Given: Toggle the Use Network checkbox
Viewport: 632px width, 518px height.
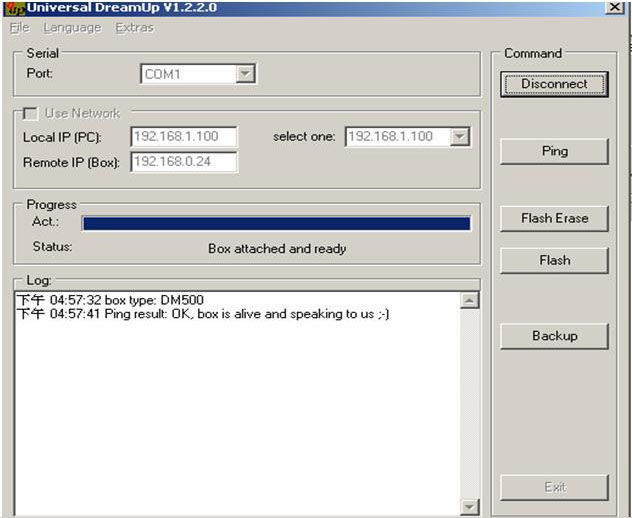Looking at the screenshot, I should click(x=31, y=113).
